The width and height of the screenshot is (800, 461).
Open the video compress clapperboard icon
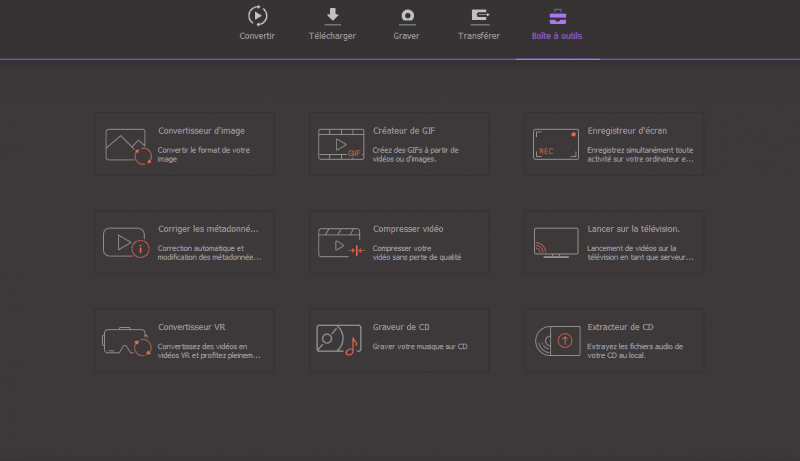point(340,243)
